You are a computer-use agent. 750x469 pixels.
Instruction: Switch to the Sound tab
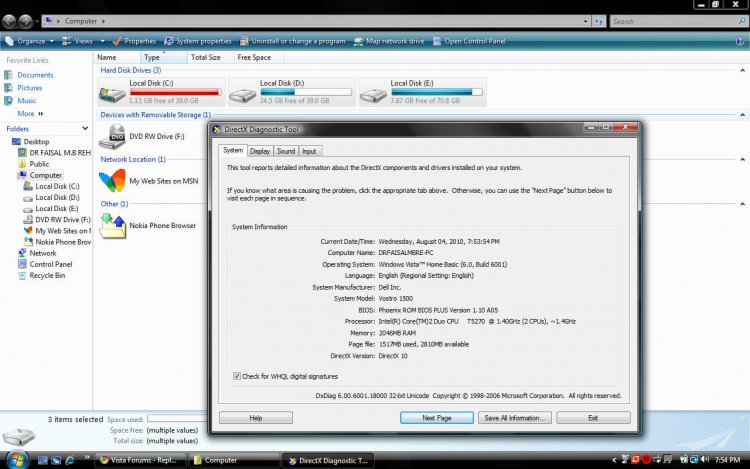pyautogui.click(x=286, y=151)
